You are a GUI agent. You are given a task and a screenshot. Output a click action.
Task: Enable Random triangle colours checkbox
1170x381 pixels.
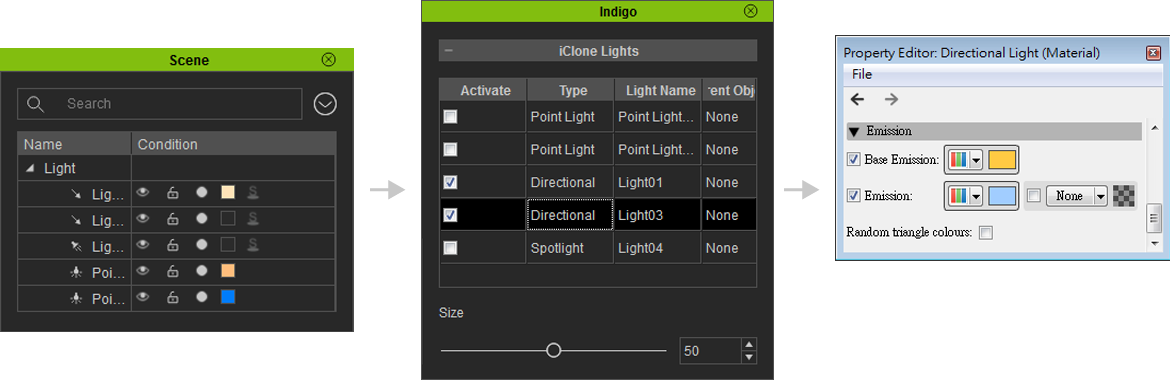tap(986, 233)
